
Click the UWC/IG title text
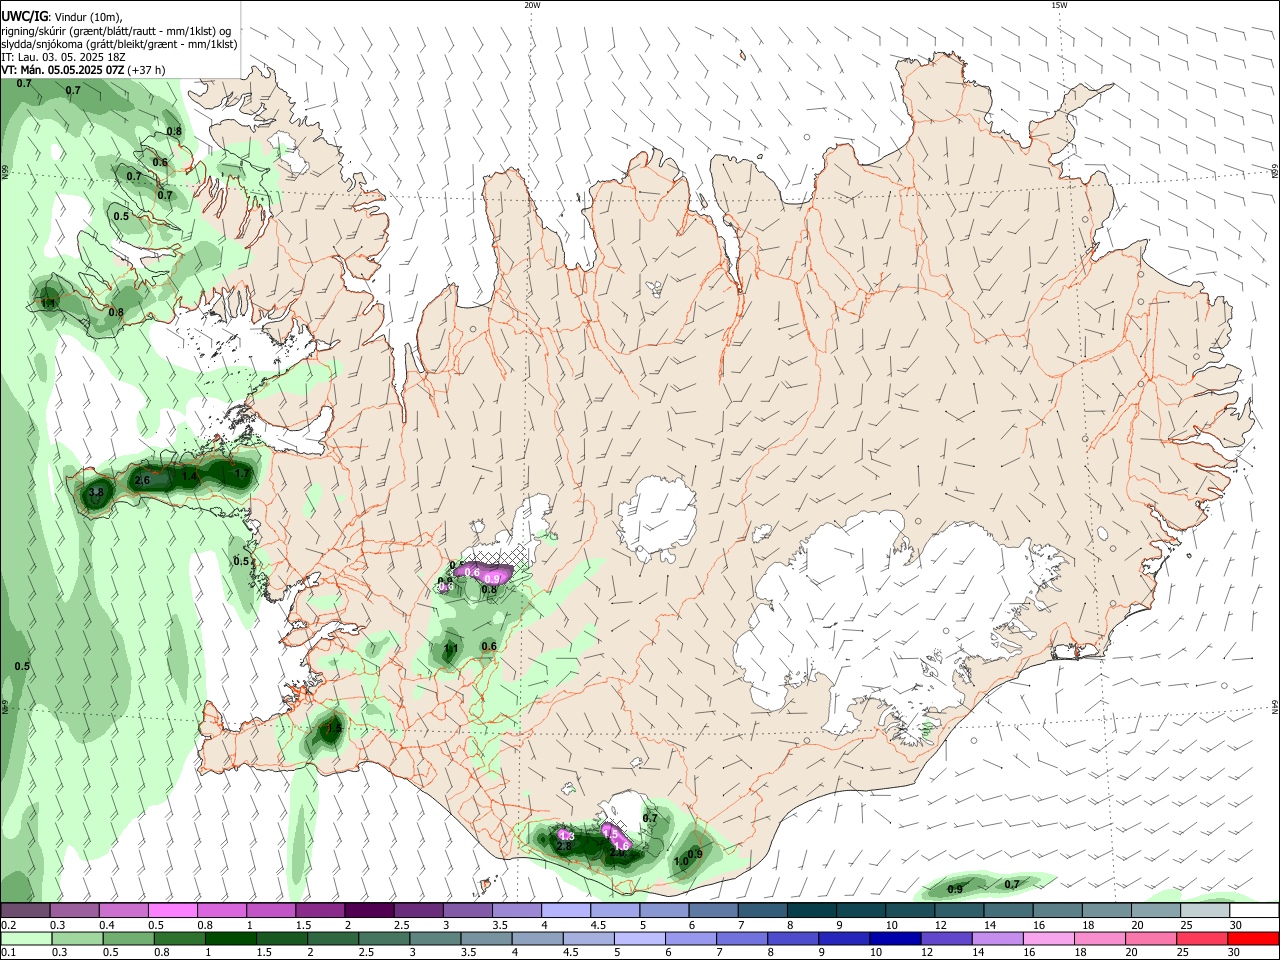pyautogui.click(x=24, y=15)
